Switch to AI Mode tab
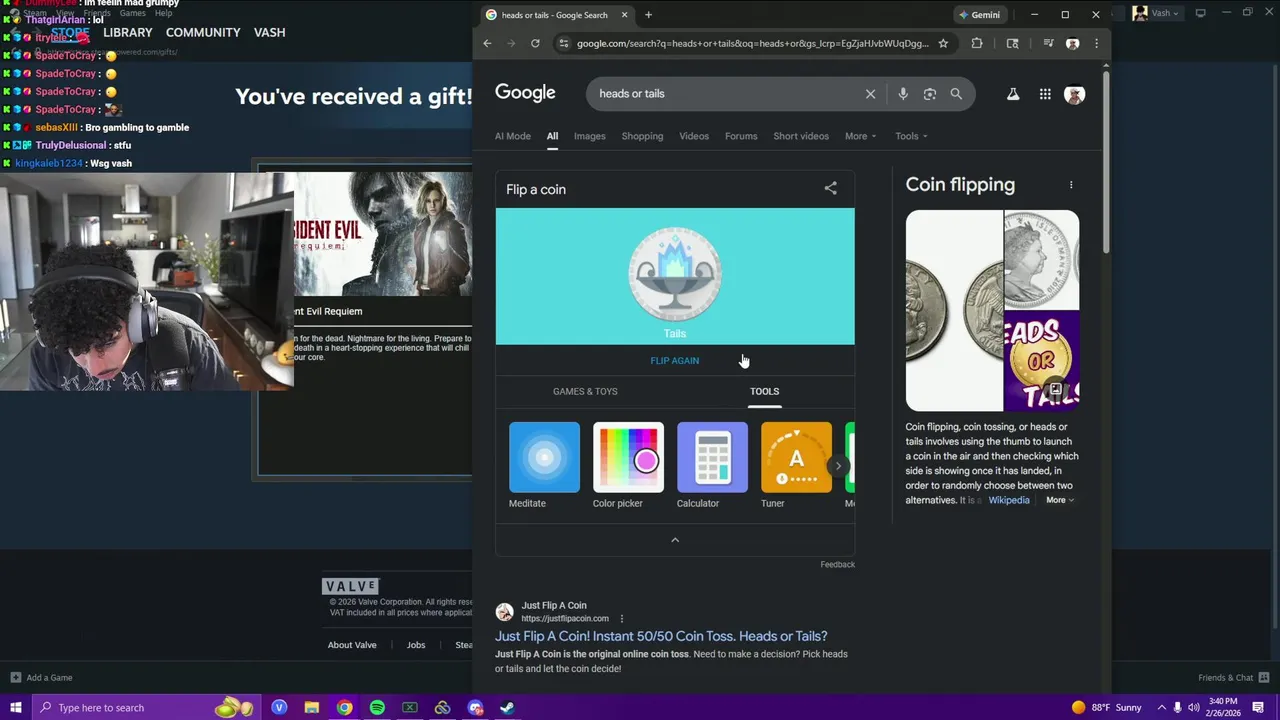This screenshot has width=1280, height=720. point(512,136)
